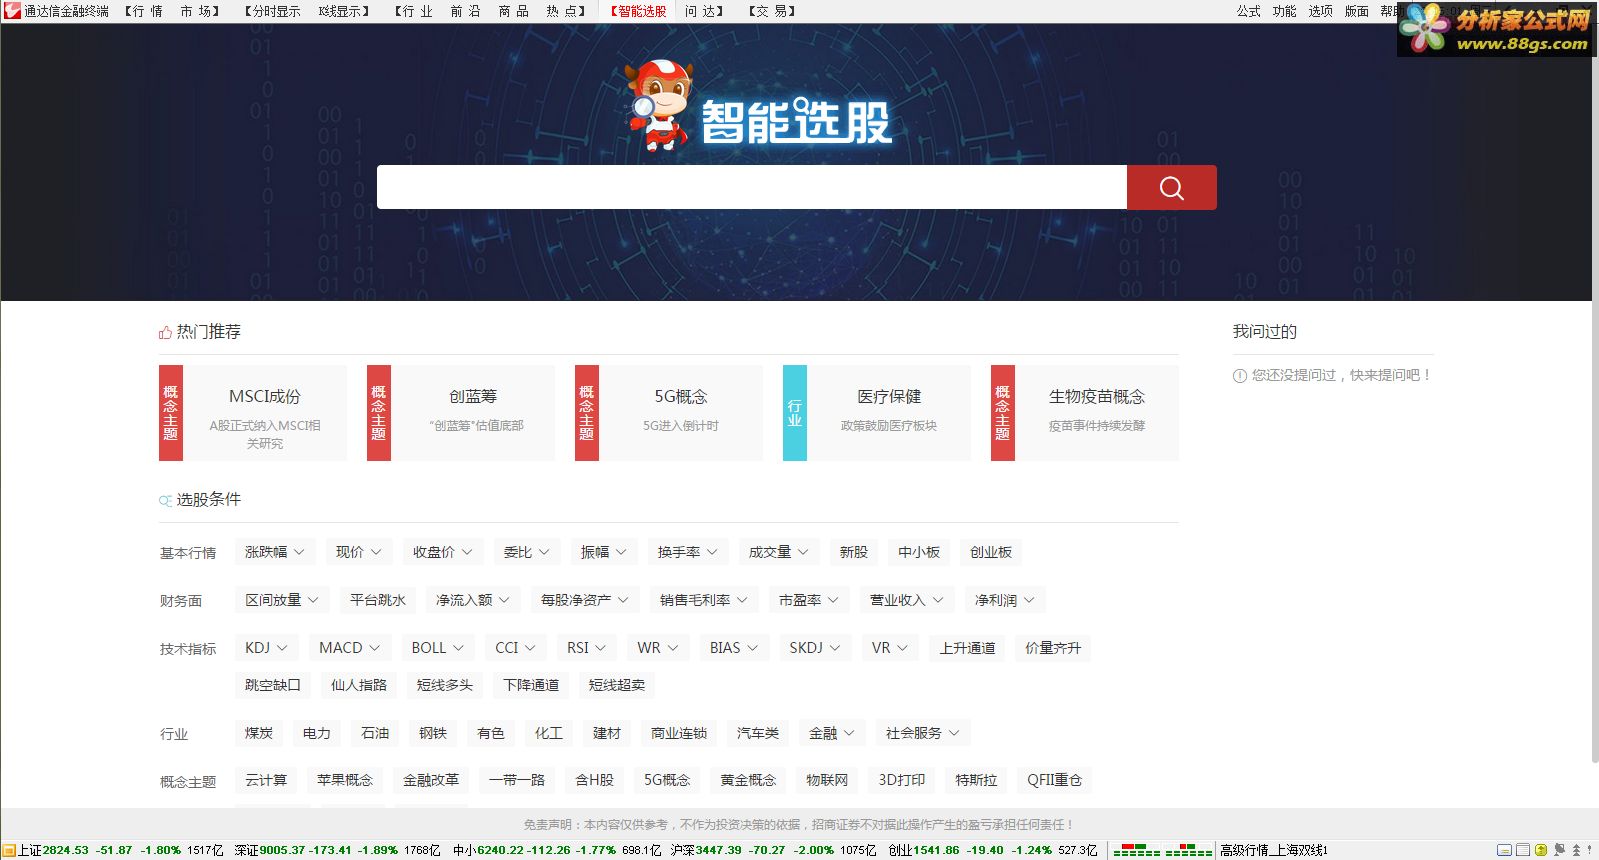This screenshot has height=860, width=1599.
Task: Switch to 分时显示 view
Action: (275, 11)
